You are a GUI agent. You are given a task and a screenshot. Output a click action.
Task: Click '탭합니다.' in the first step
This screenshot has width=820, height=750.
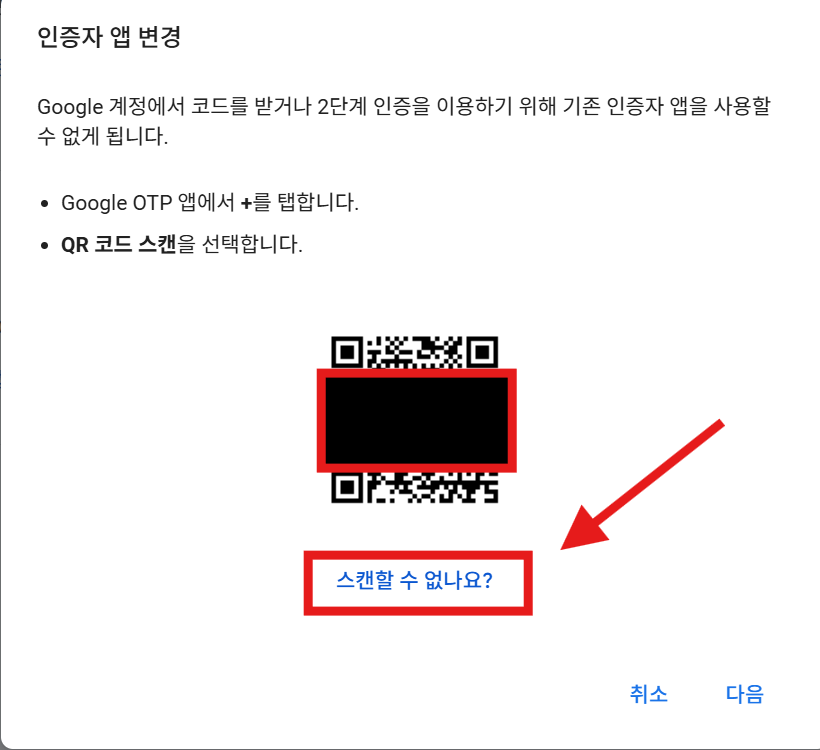click(318, 202)
